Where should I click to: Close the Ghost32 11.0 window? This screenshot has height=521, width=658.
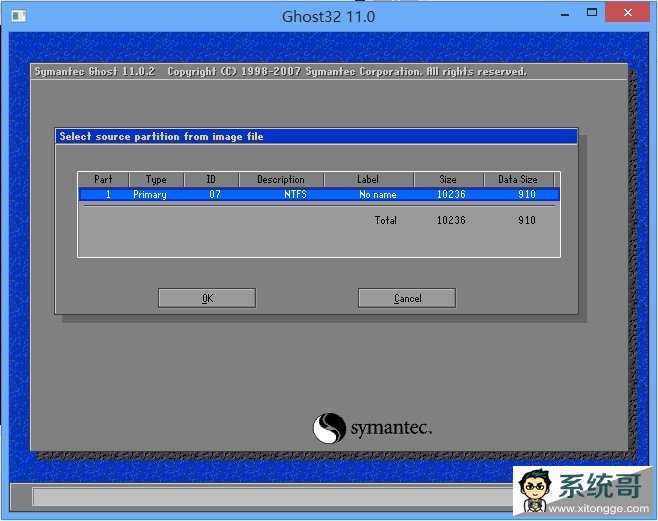click(627, 13)
